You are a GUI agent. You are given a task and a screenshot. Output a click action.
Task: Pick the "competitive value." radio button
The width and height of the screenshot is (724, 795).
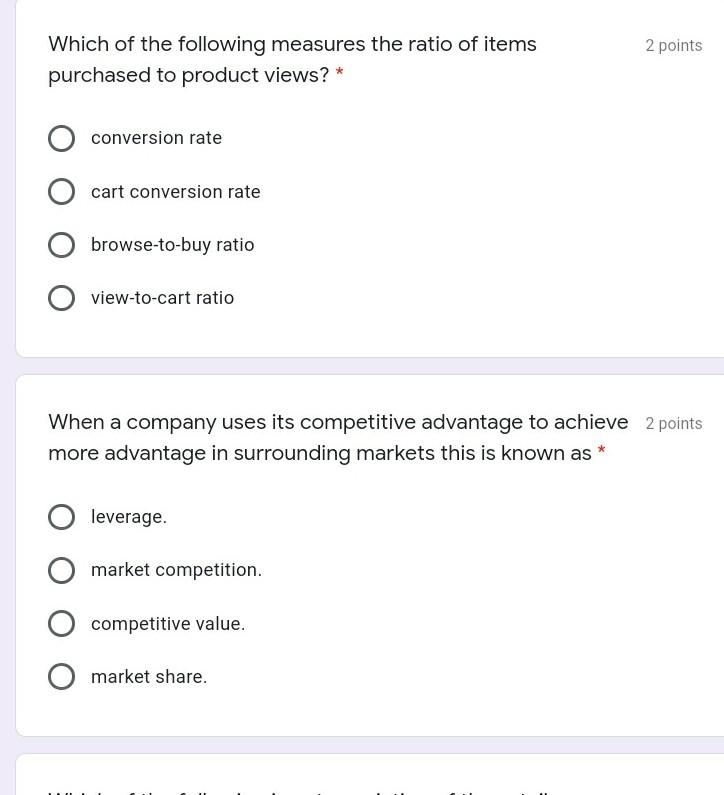[61, 624]
